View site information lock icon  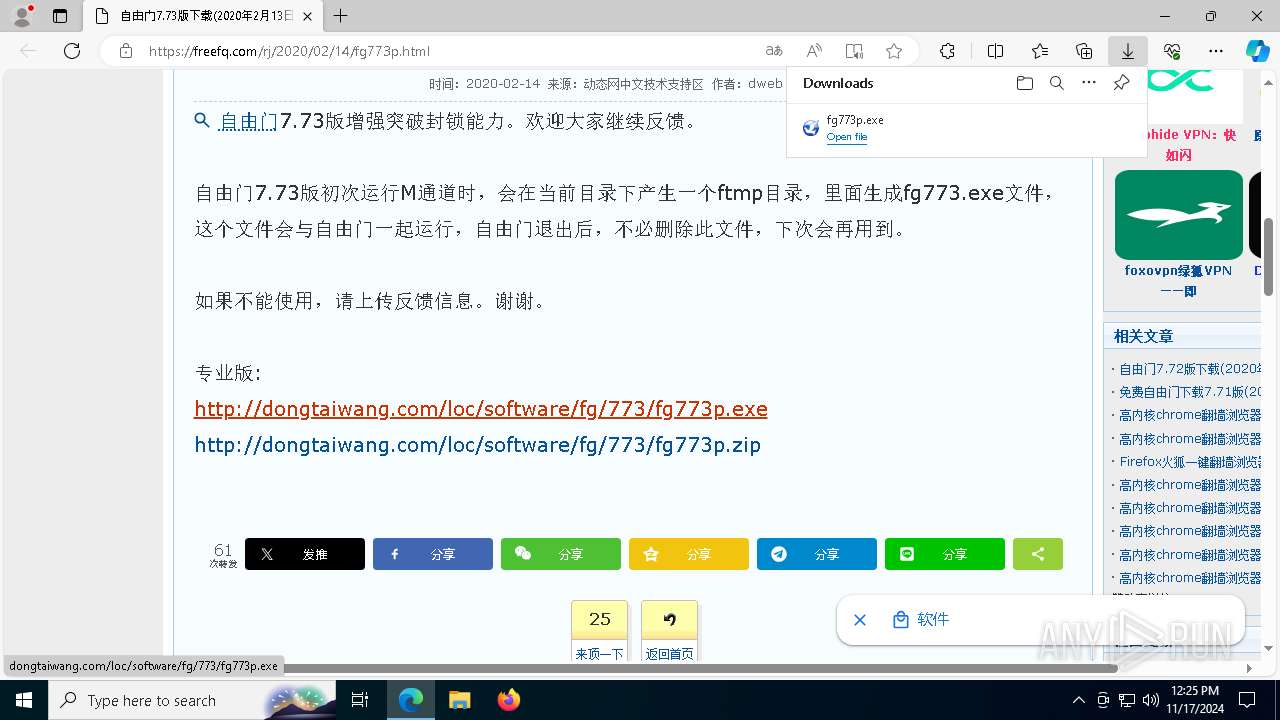coord(126,51)
